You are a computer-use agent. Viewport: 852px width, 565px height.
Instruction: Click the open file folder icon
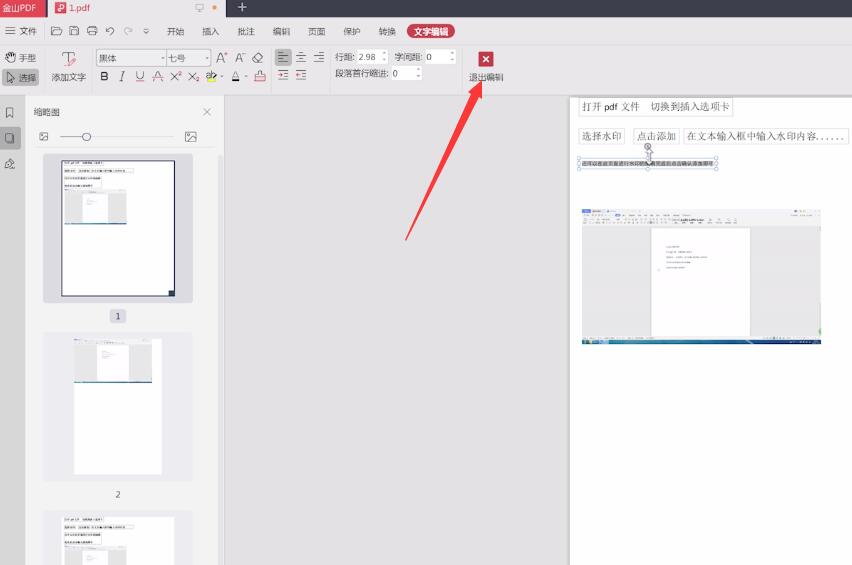(56, 31)
